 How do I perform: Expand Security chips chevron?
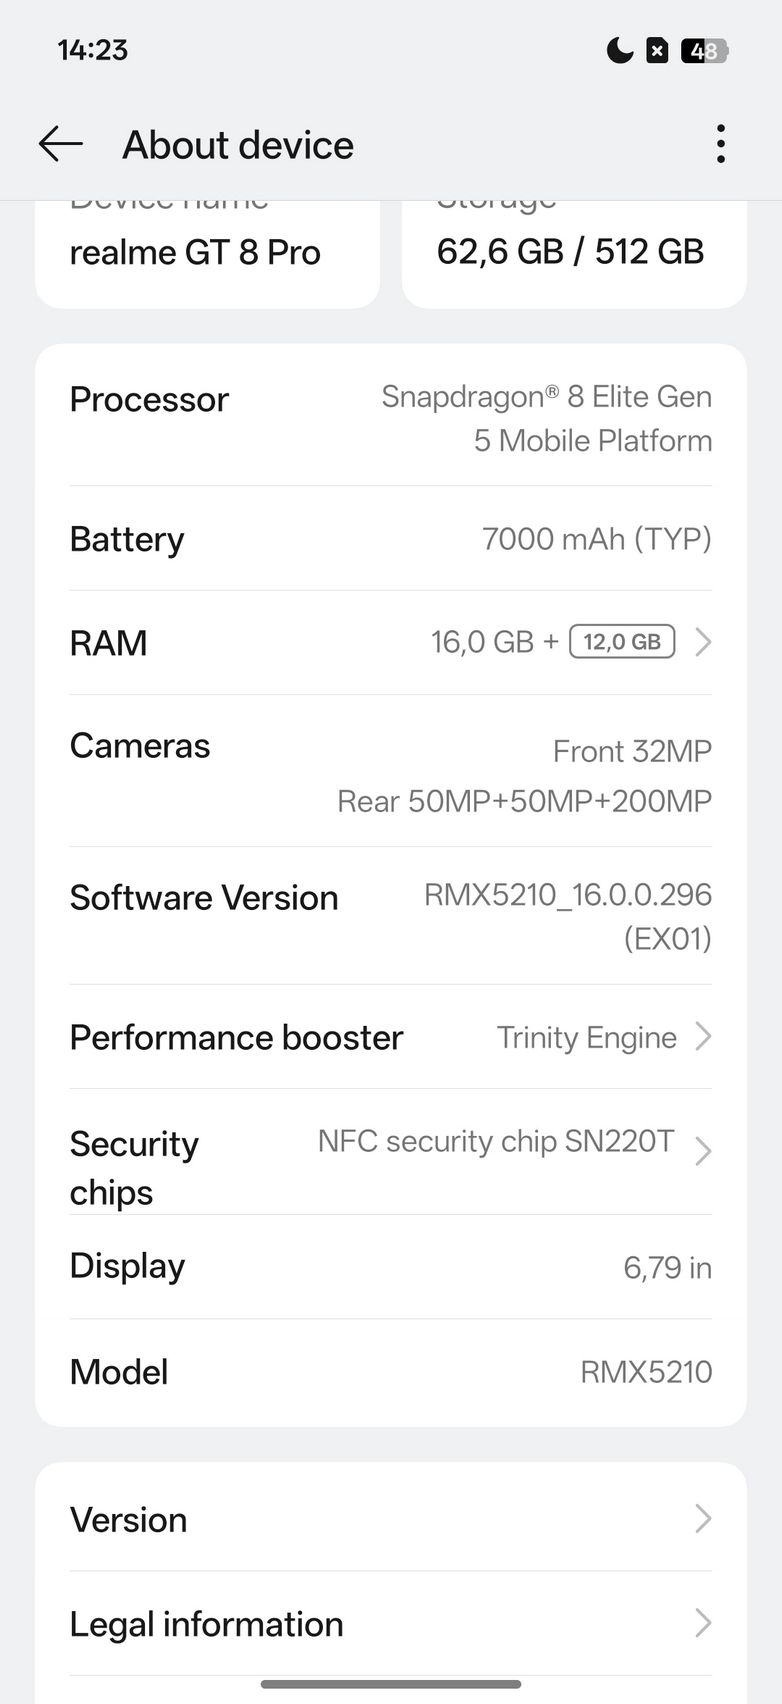703,1151
